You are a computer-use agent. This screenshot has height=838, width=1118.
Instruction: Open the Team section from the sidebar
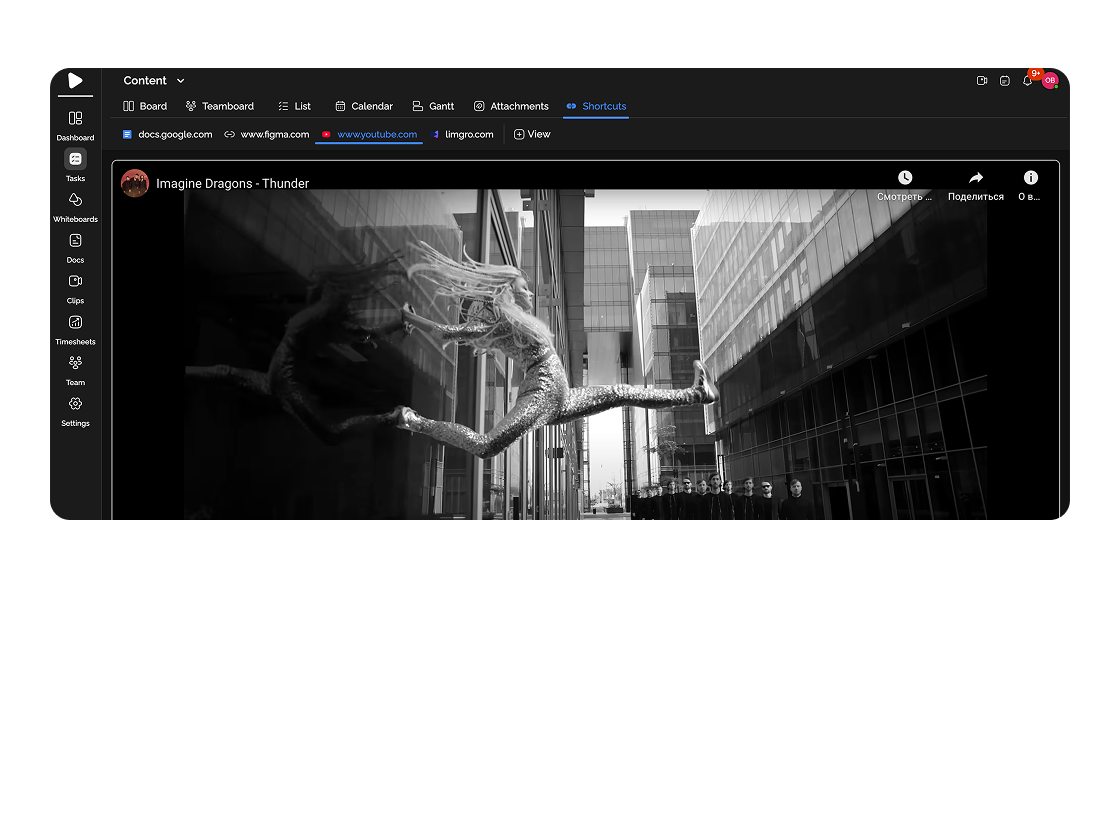[x=75, y=363]
